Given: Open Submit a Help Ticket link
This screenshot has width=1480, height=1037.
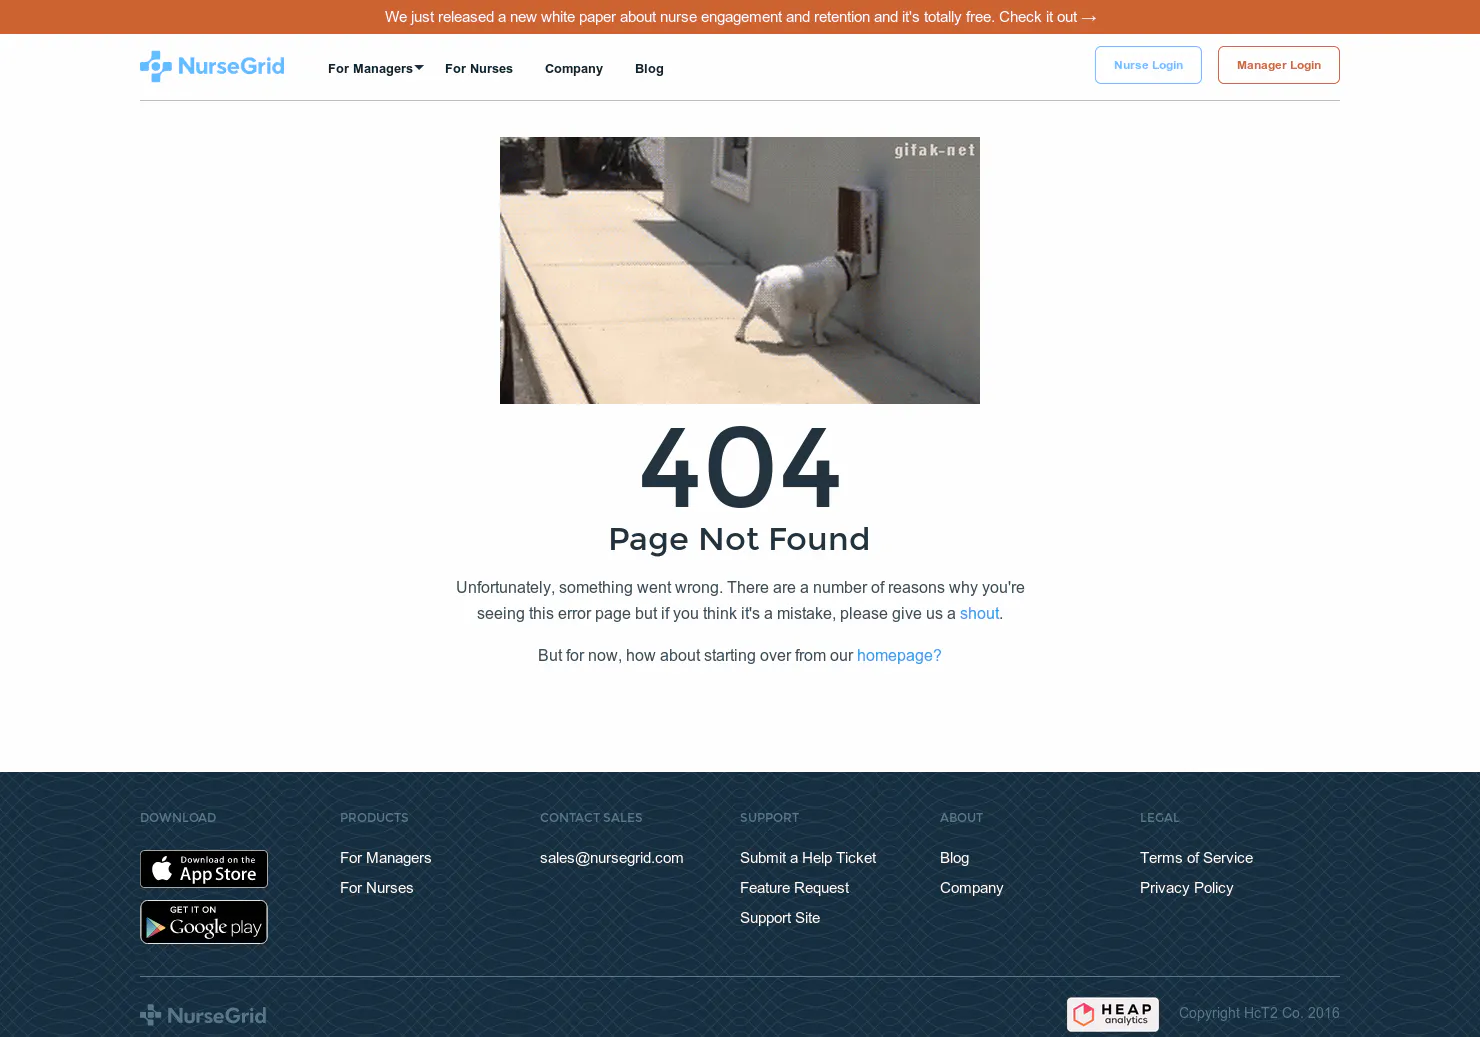Looking at the screenshot, I should (x=808, y=858).
